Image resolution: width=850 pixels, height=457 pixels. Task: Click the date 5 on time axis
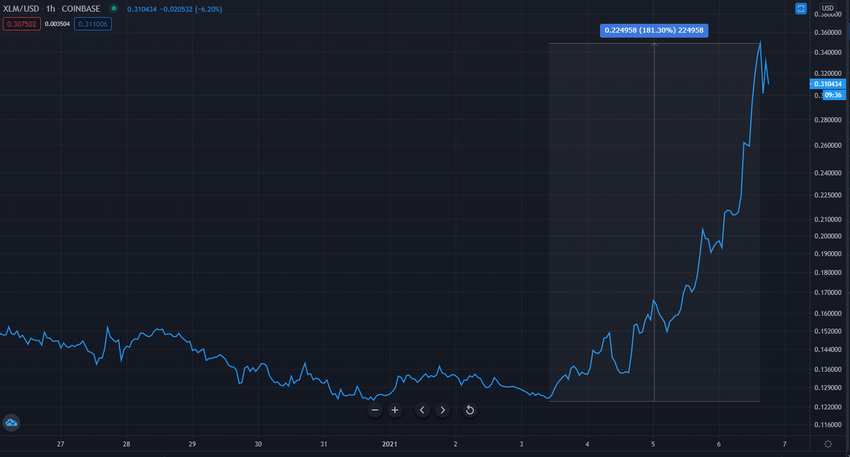[x=653, y=444]
